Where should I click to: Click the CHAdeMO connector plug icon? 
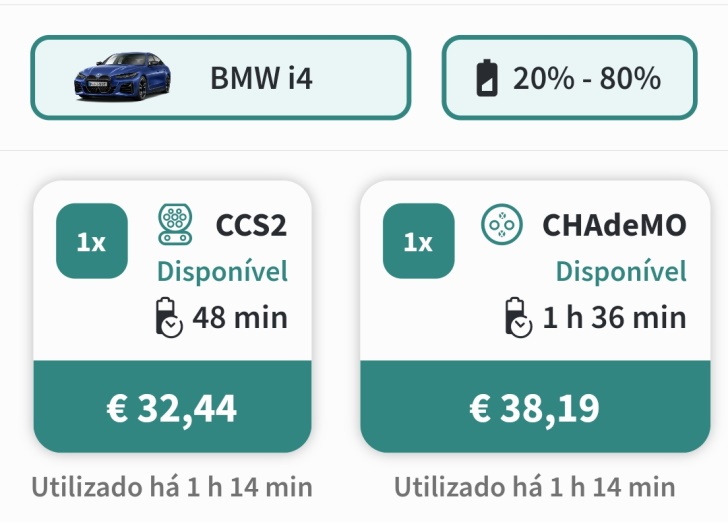point(501,225)
